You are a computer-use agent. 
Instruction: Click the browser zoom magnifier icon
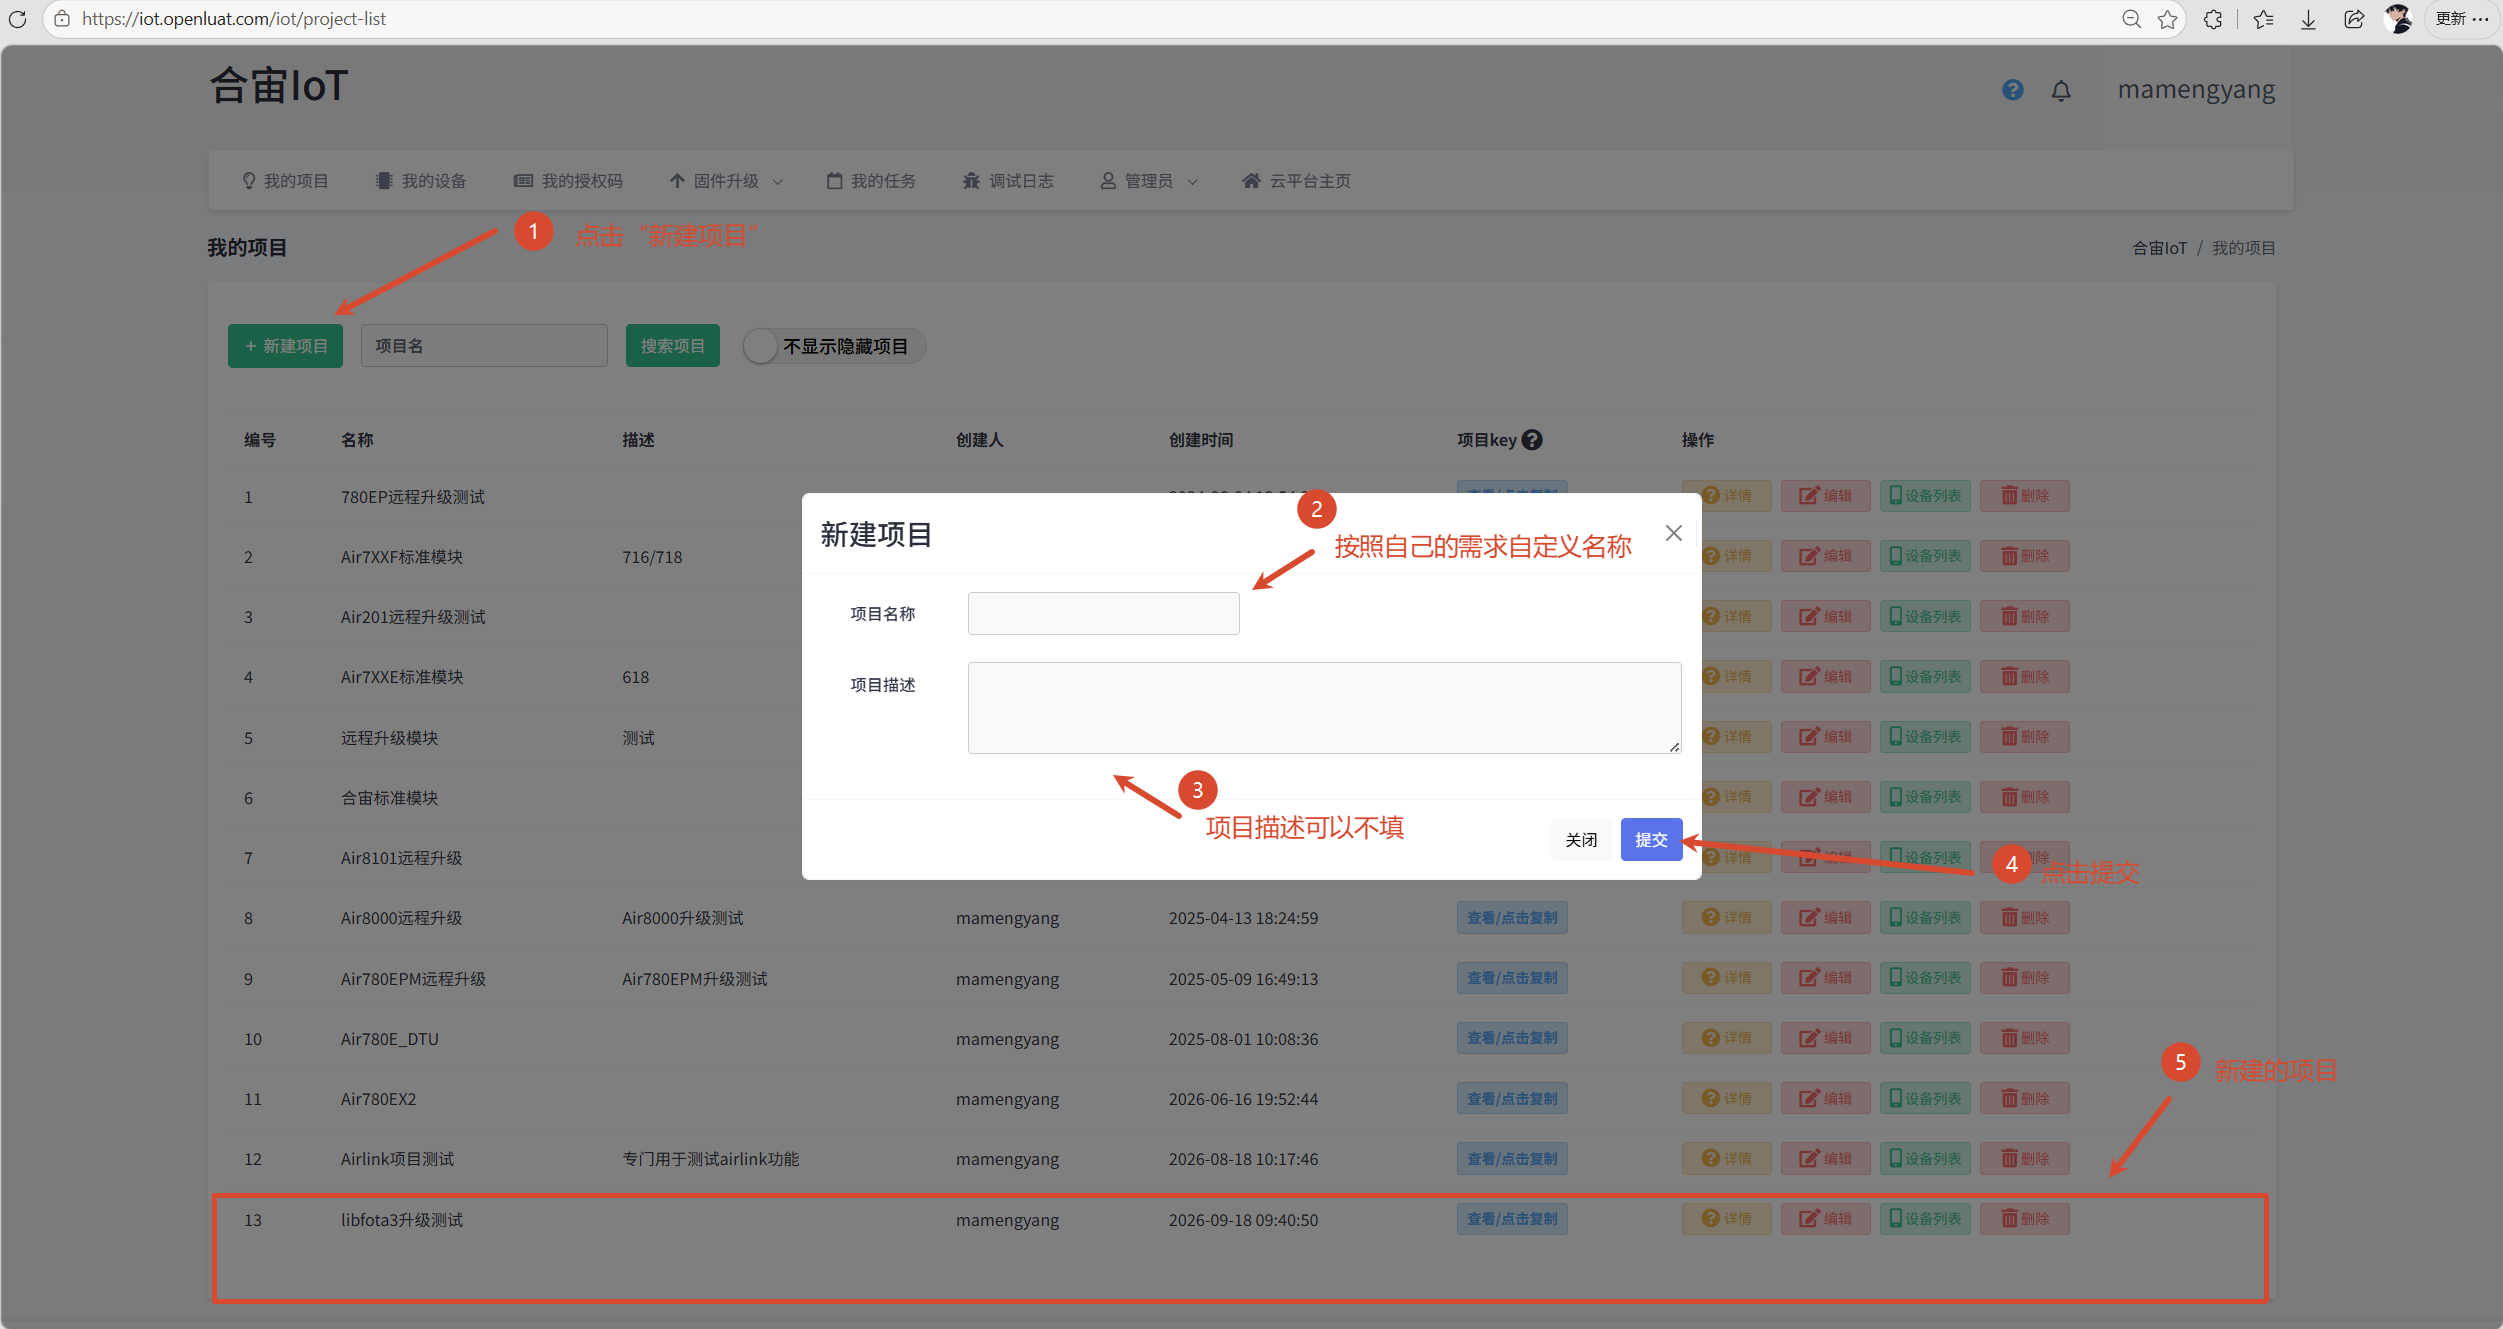pos(2131,19)
